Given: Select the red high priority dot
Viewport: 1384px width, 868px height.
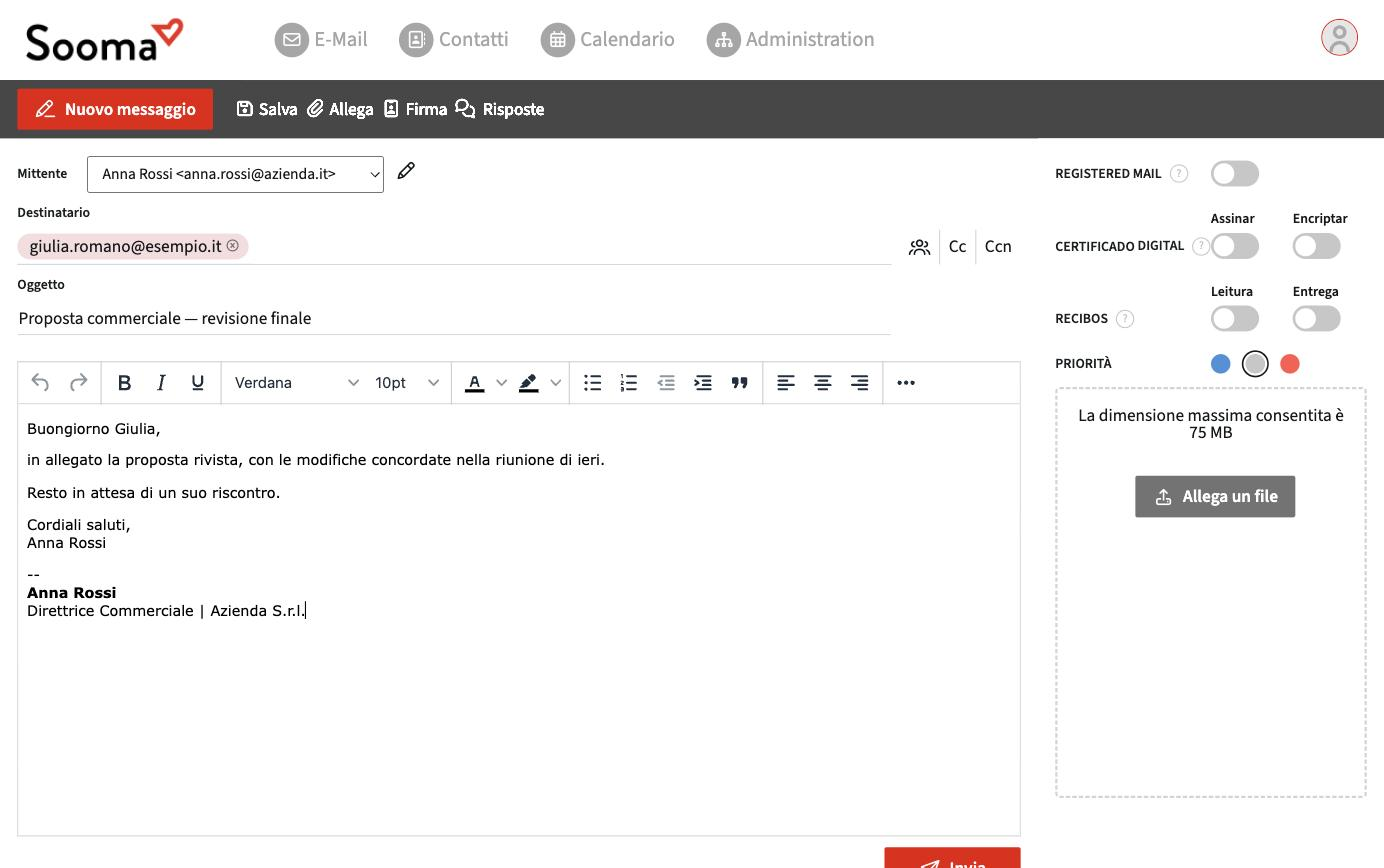Looking at the screenshot, I should [x=1290, y=364].
